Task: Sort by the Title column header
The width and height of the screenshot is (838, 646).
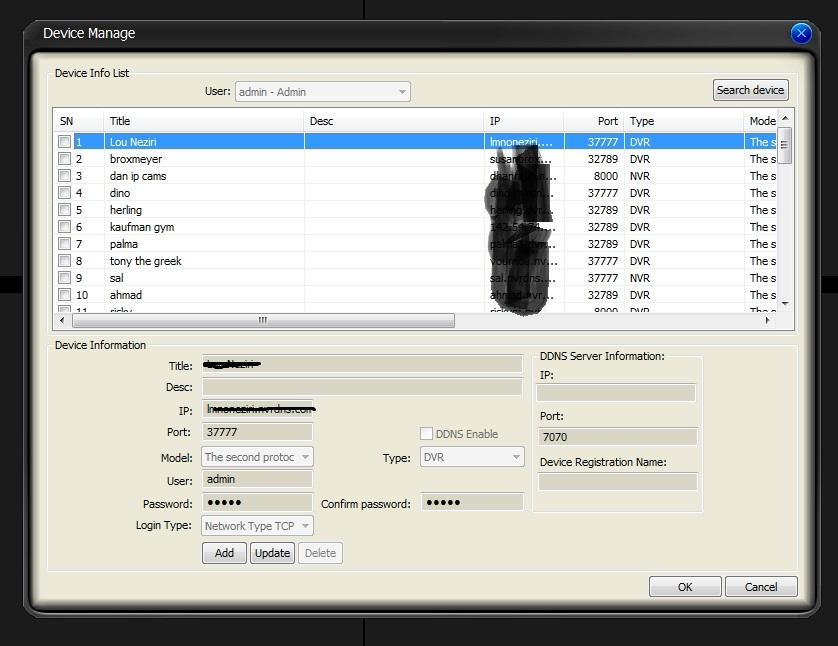Action: pyautogui.click(x=203, y=121)
